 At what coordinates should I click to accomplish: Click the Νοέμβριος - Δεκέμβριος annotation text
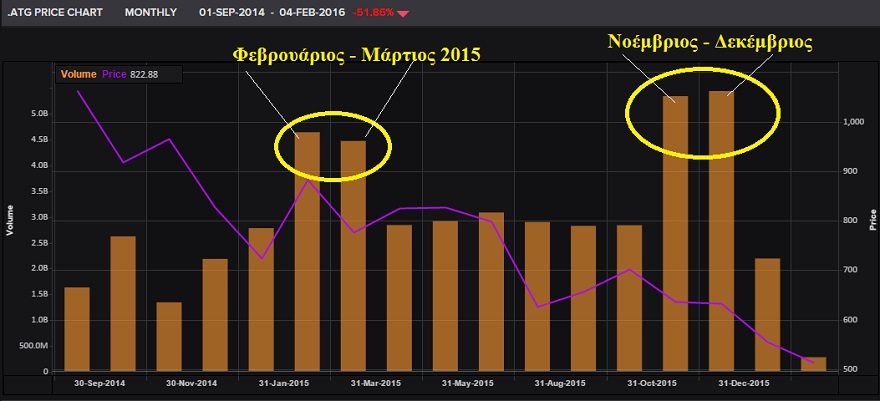(710, 43)
